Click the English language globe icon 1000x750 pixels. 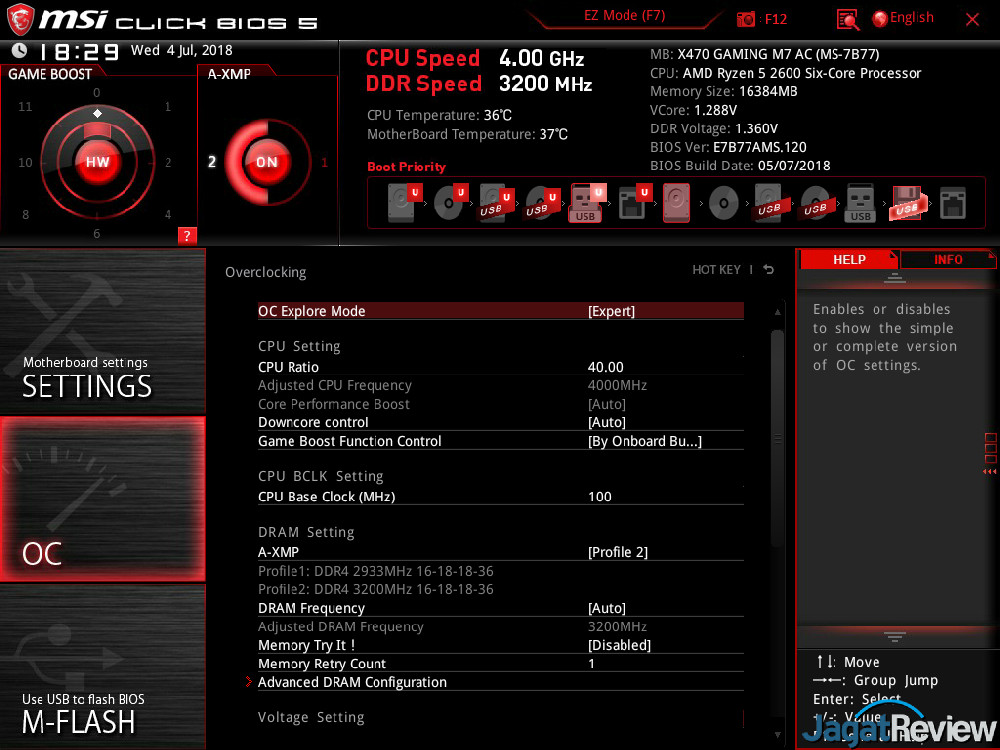[x=881, y=19]
